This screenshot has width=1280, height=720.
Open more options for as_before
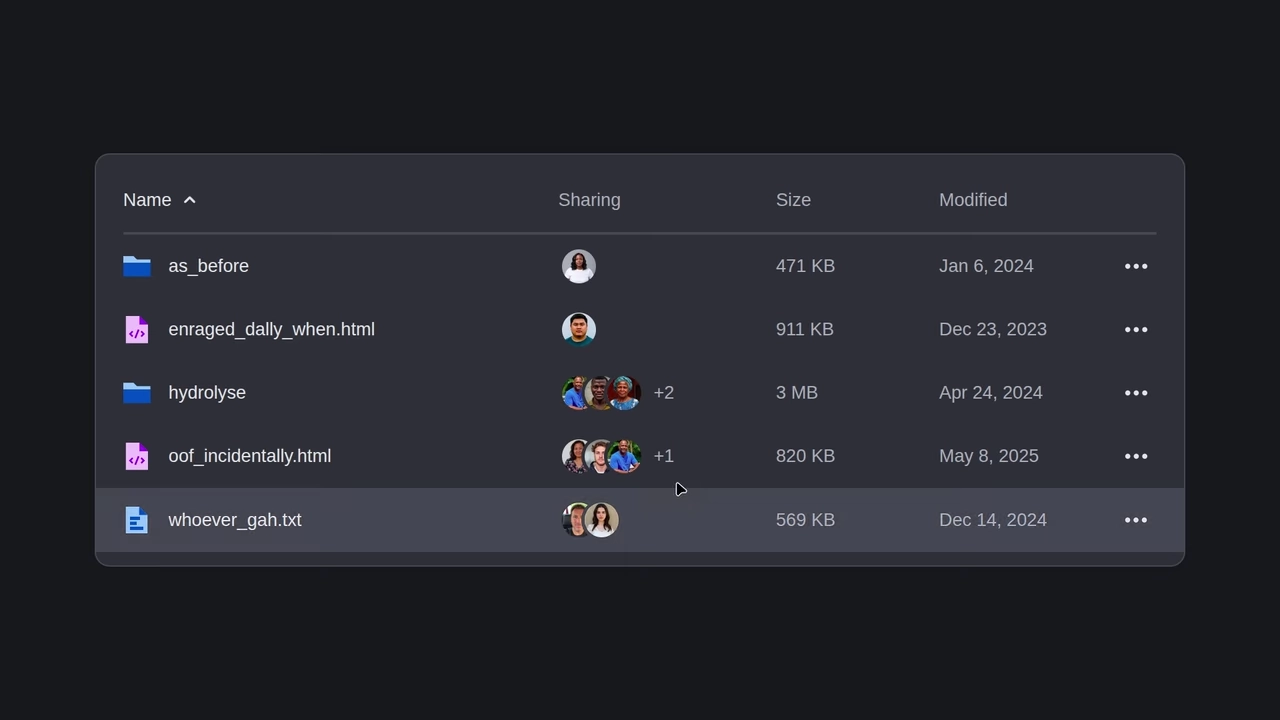point(1136,266)
